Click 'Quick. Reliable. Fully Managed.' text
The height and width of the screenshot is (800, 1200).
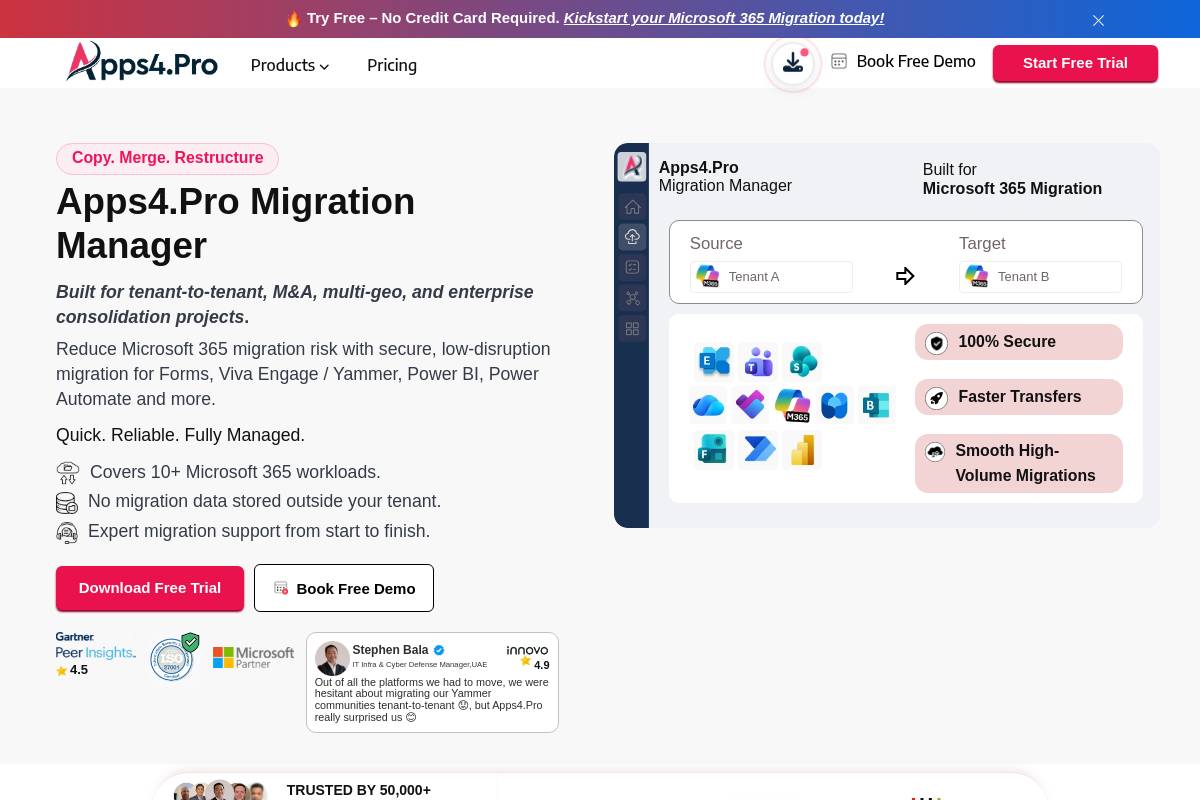pyautogui.click(x=180, y=435)
